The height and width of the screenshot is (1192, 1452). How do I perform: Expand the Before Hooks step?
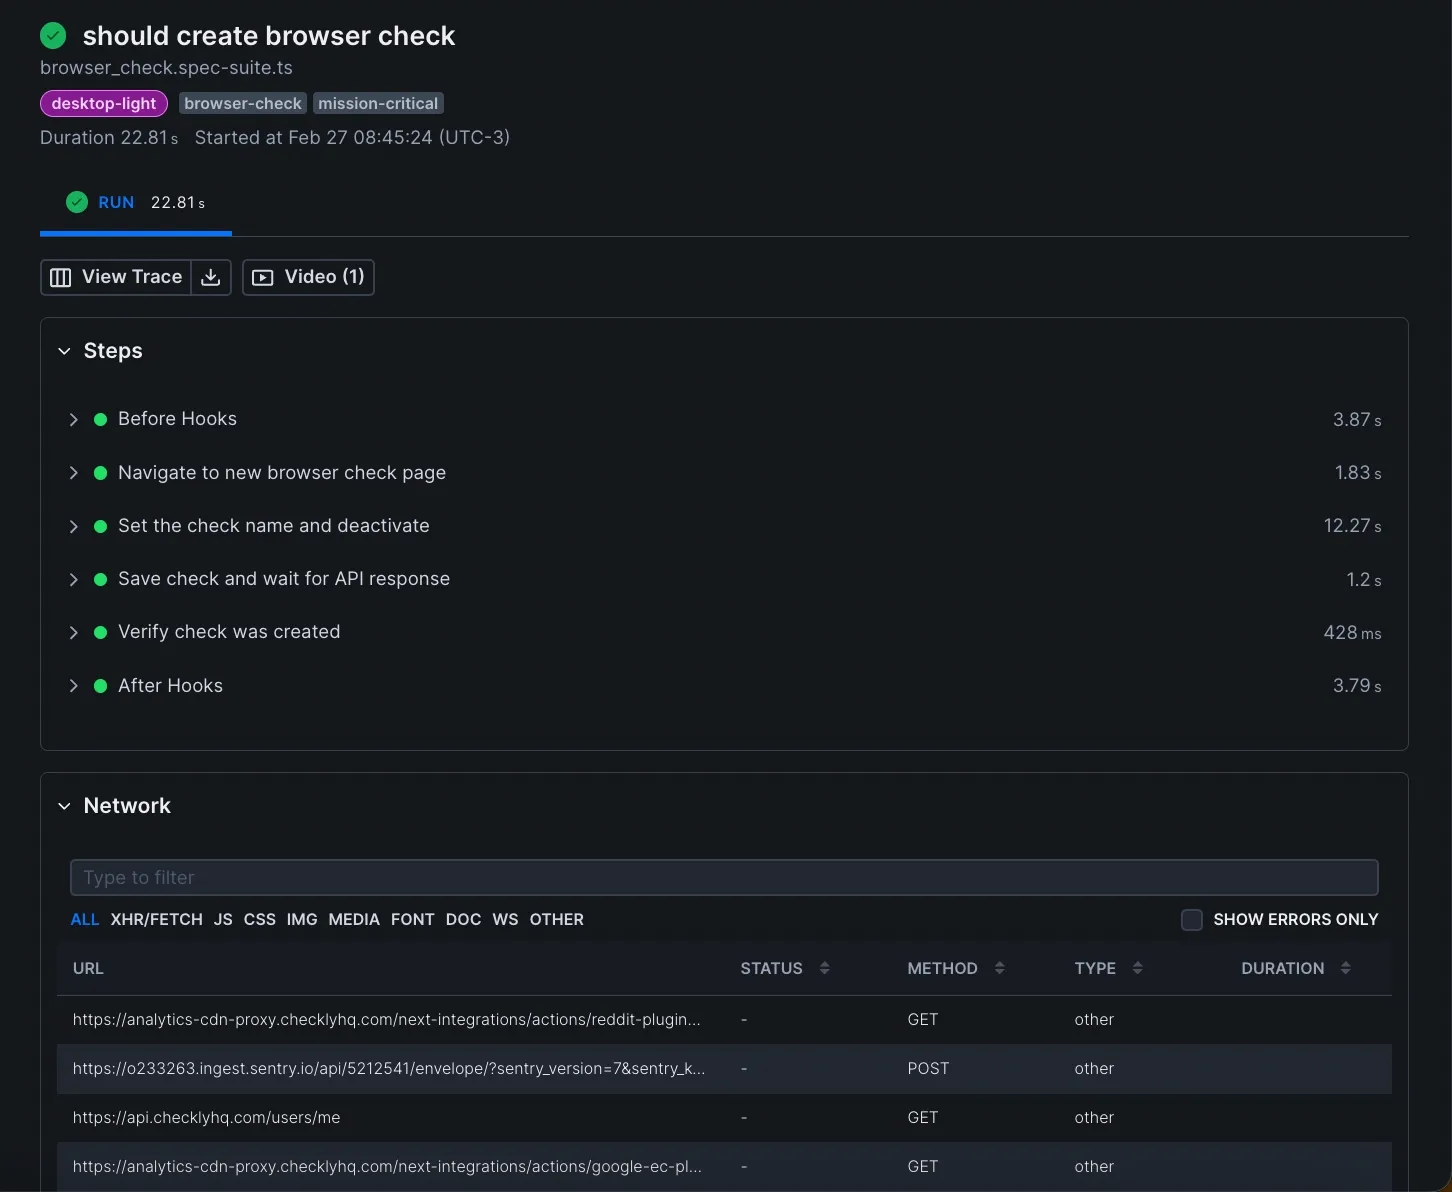[73, 420]
